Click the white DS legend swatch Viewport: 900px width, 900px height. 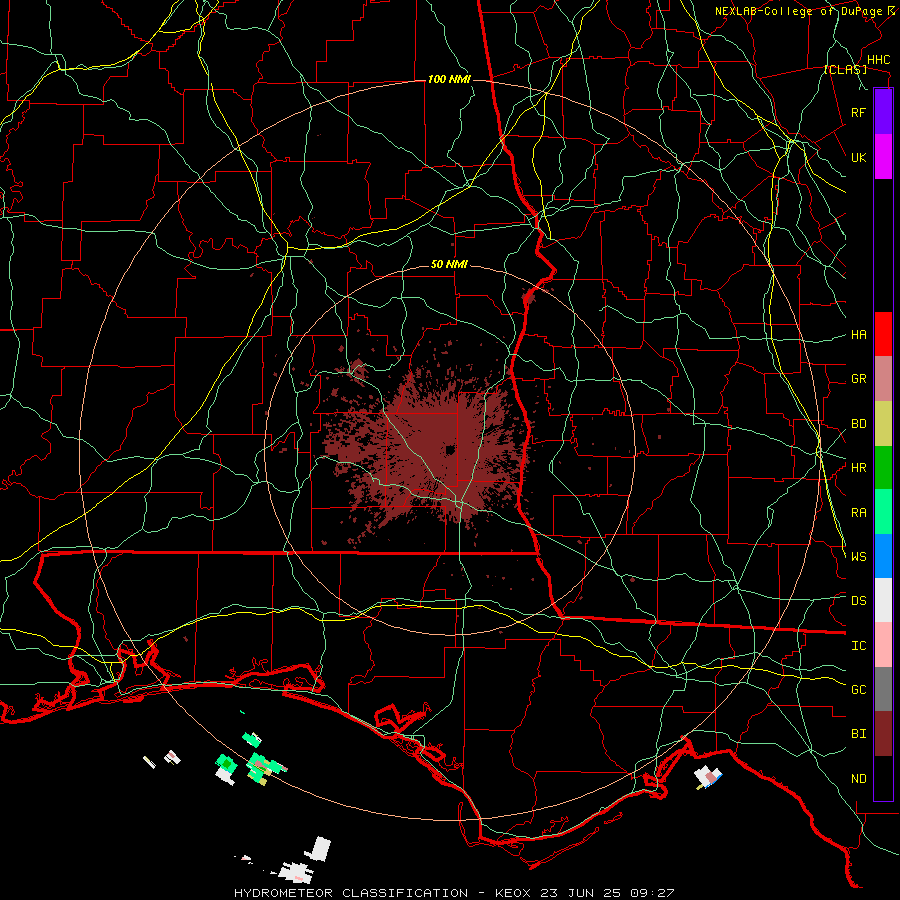pyautogui.click(x=883, y=600)
